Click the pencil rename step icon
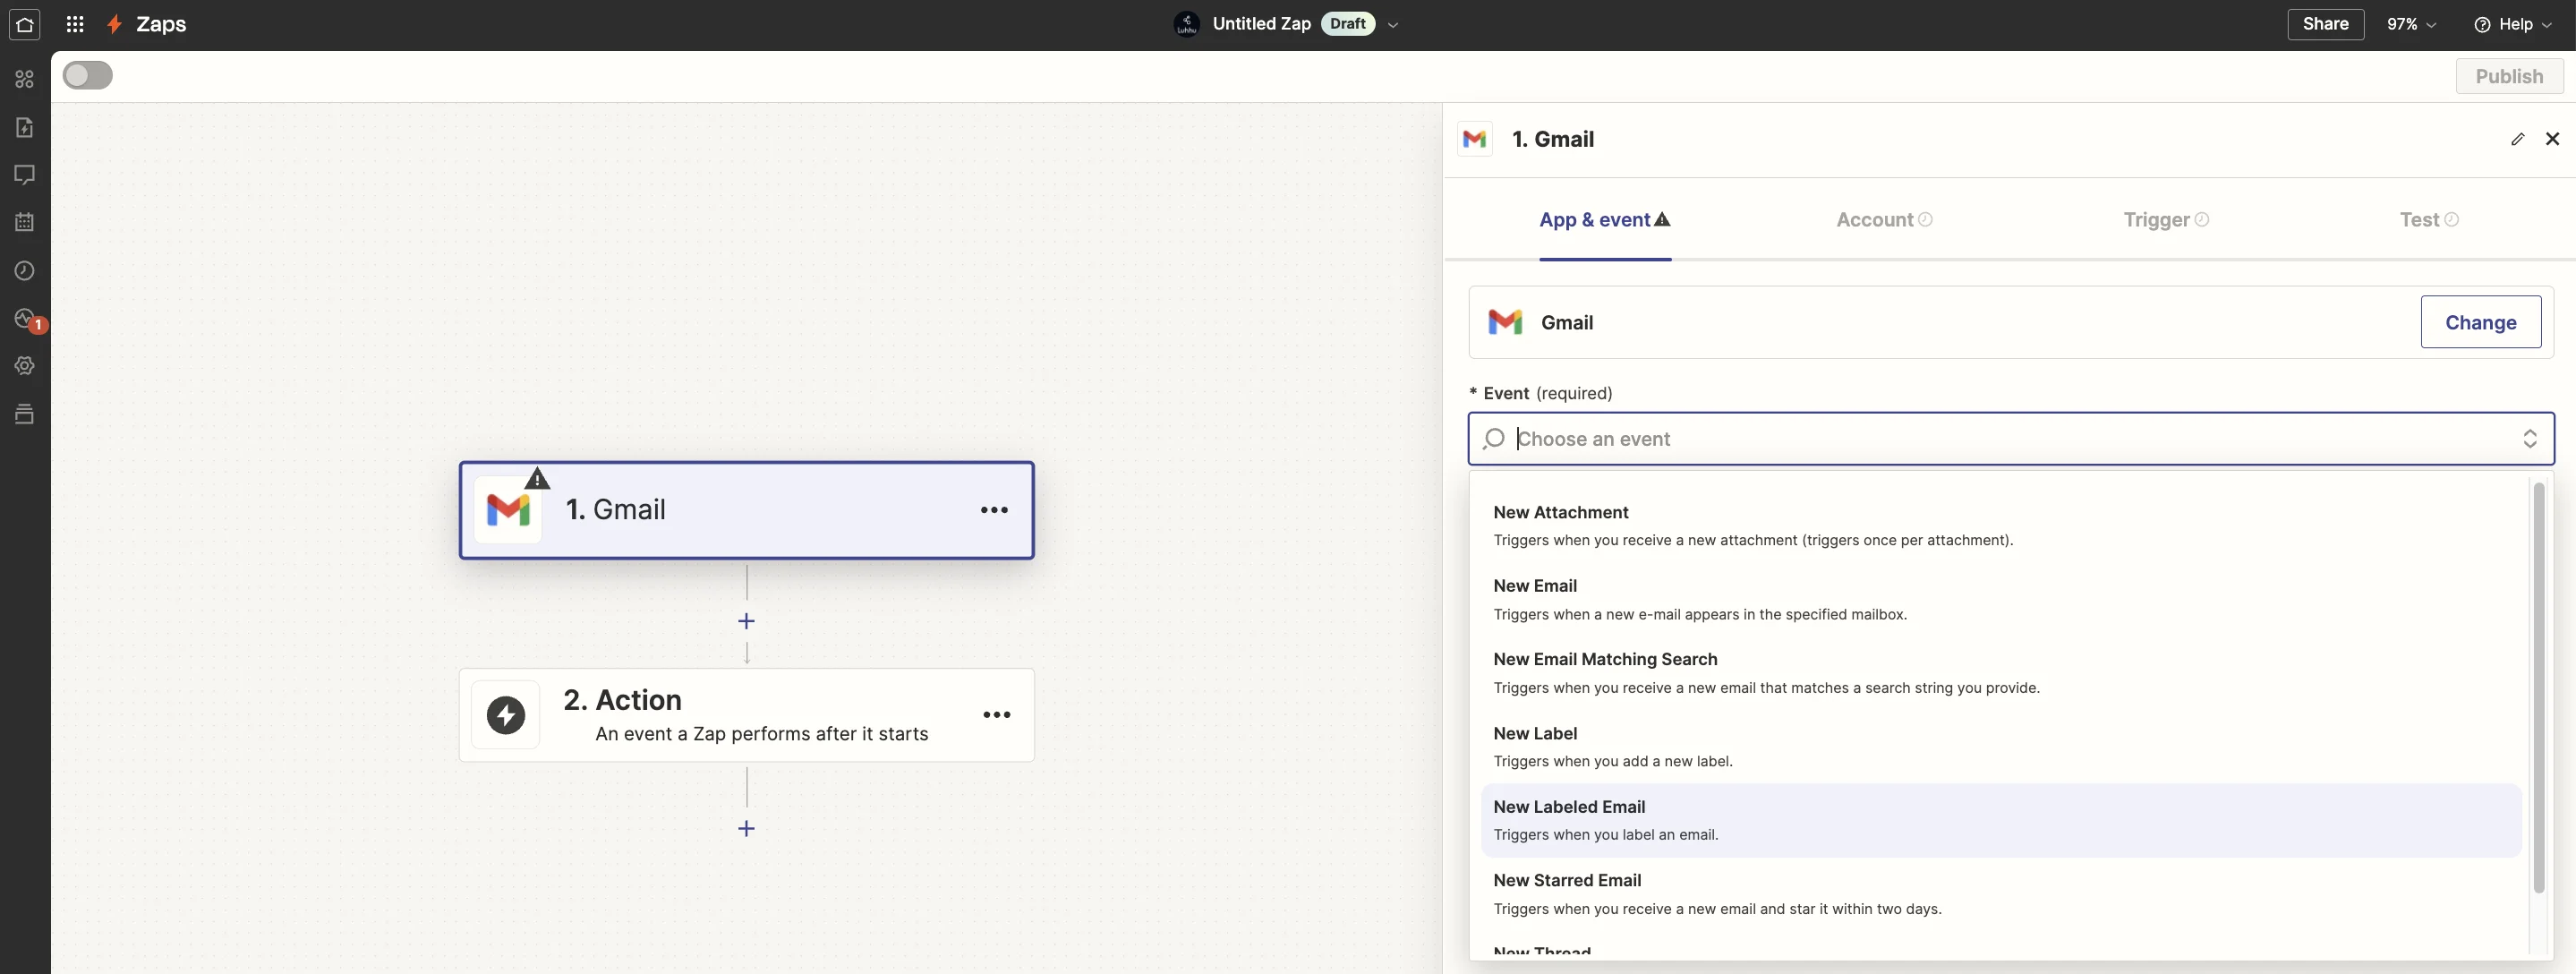 coord(2517,139)
